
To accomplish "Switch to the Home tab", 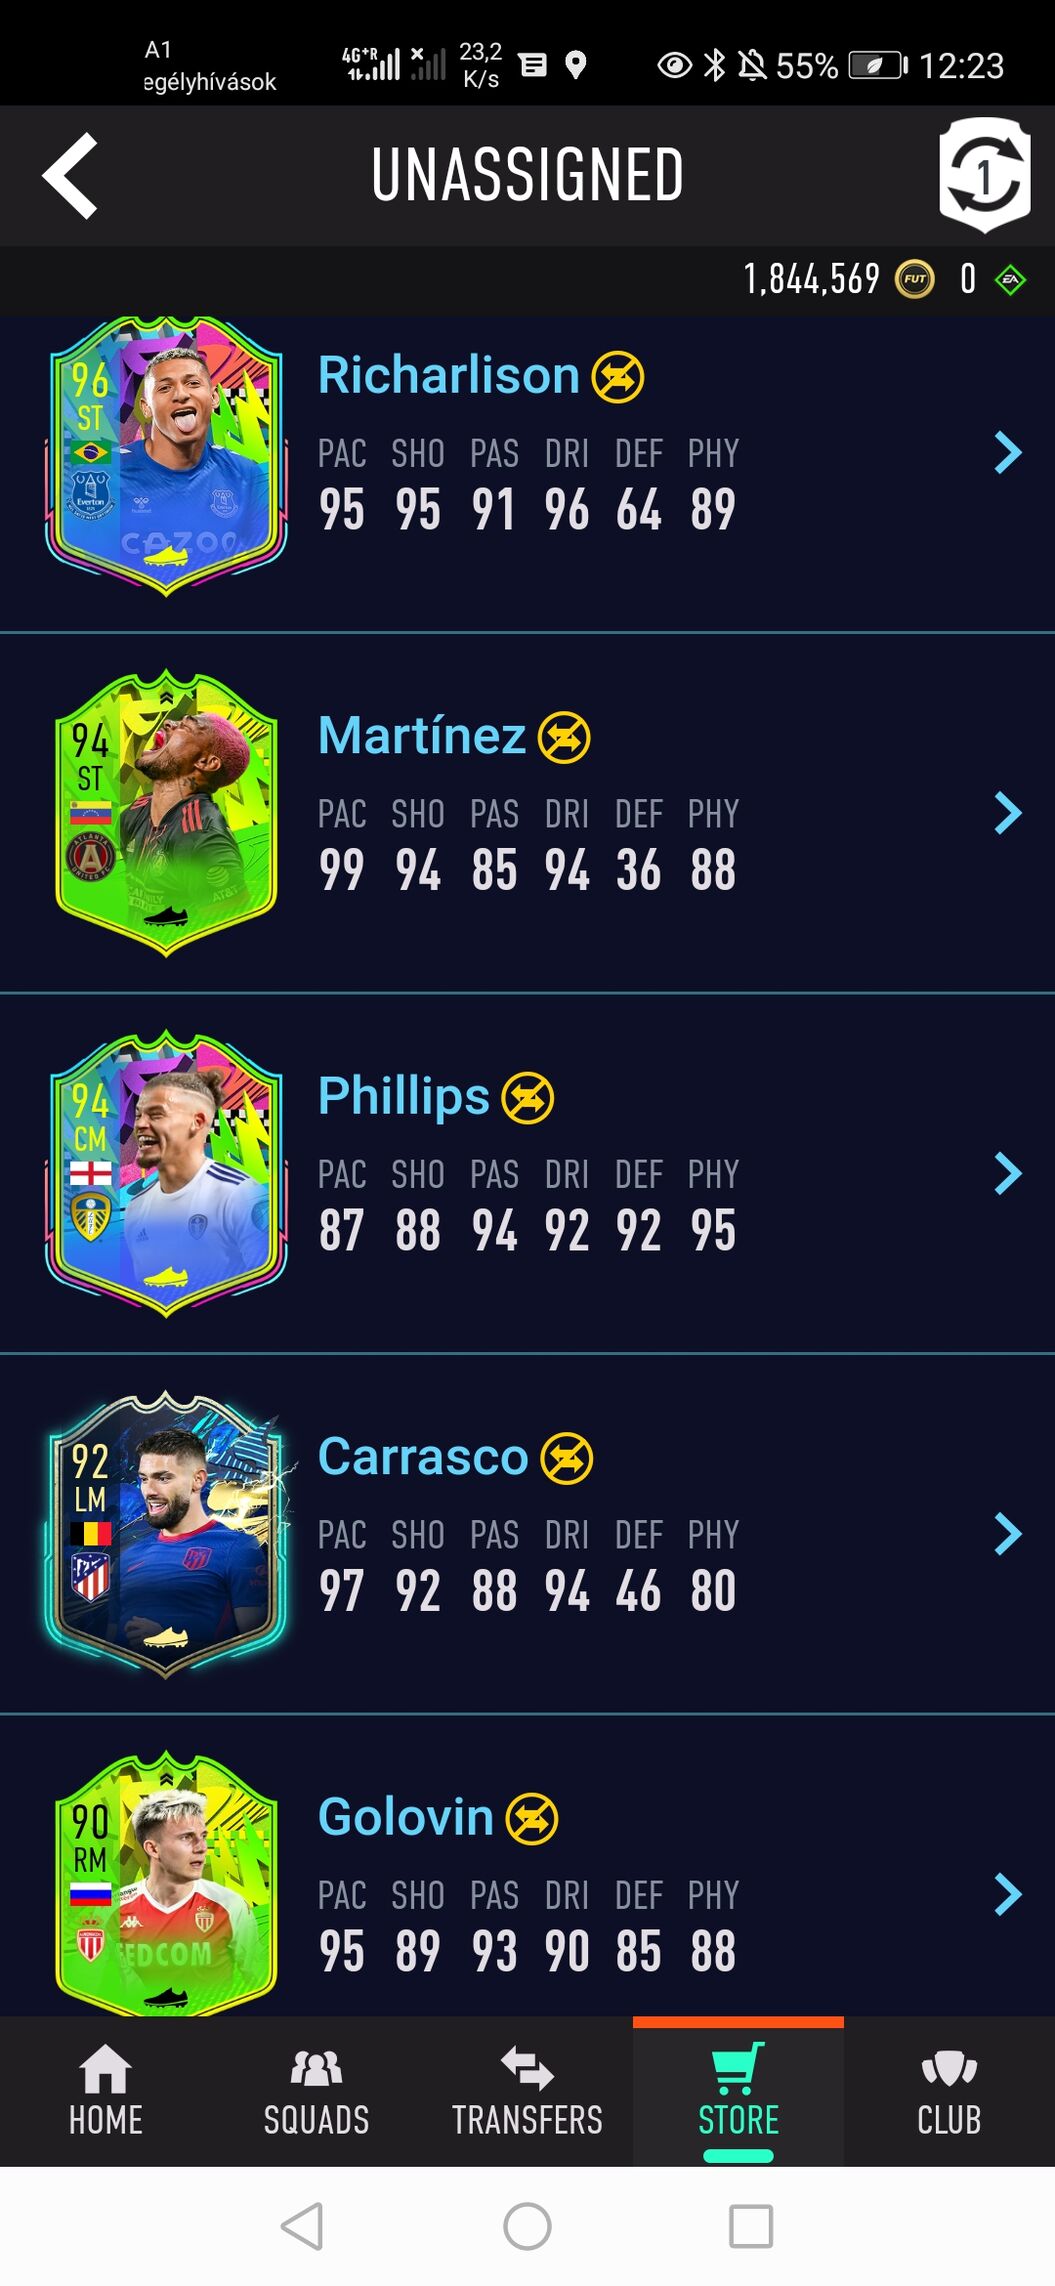I will coord(105,2092).
